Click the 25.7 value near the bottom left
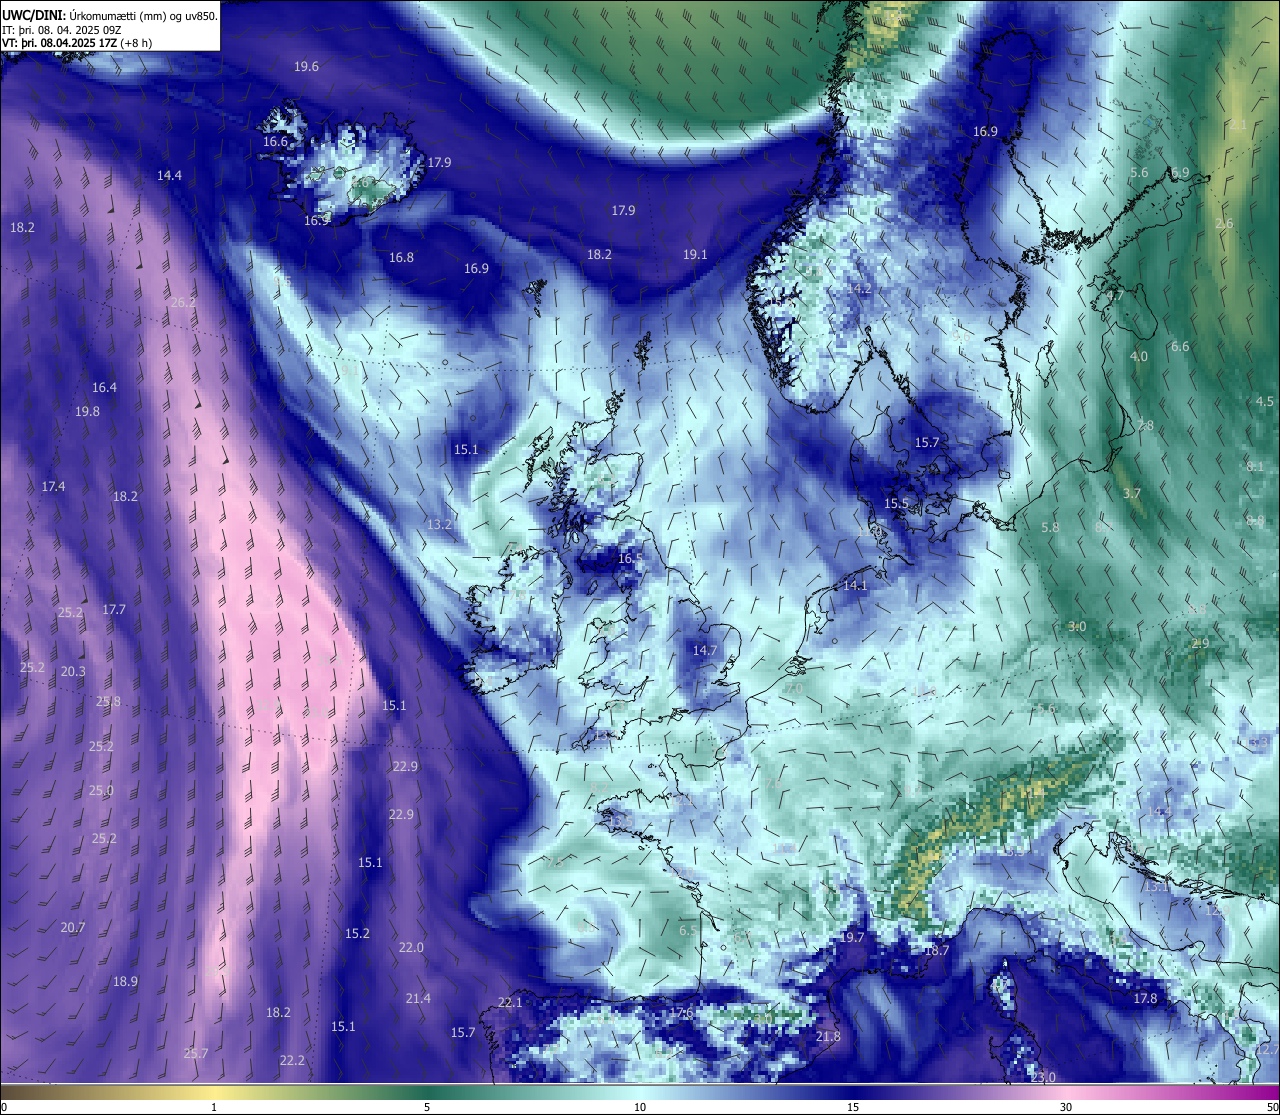 tap(196, 1054)
